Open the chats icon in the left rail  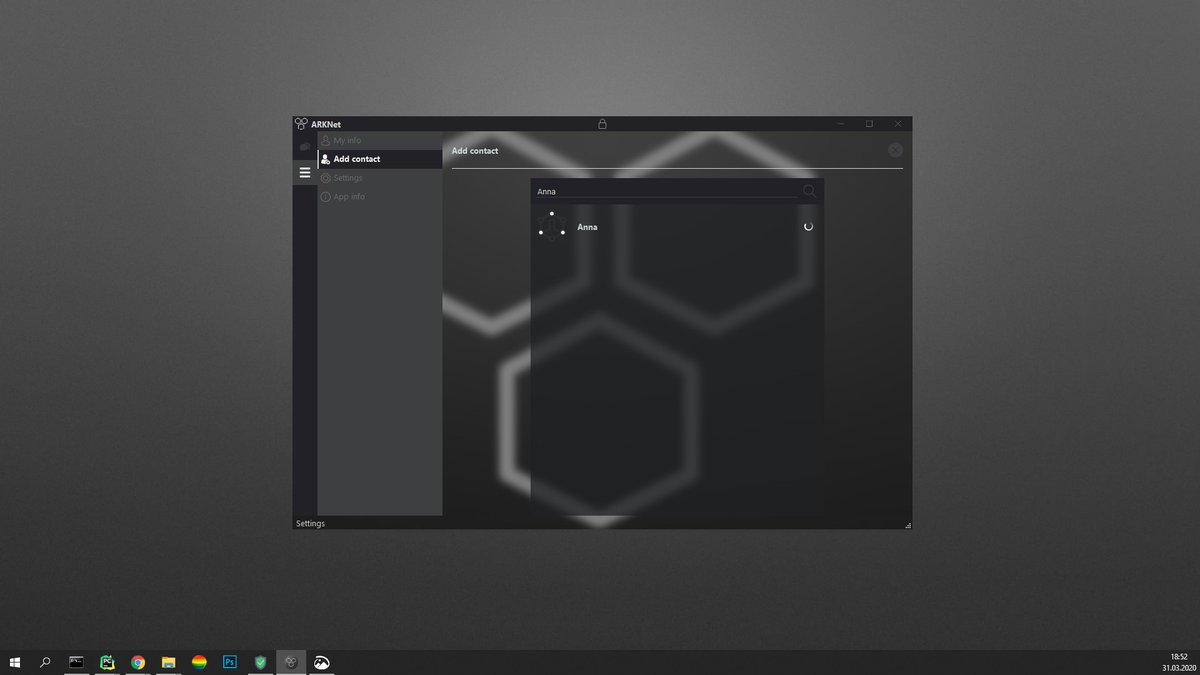click(305, 147)
